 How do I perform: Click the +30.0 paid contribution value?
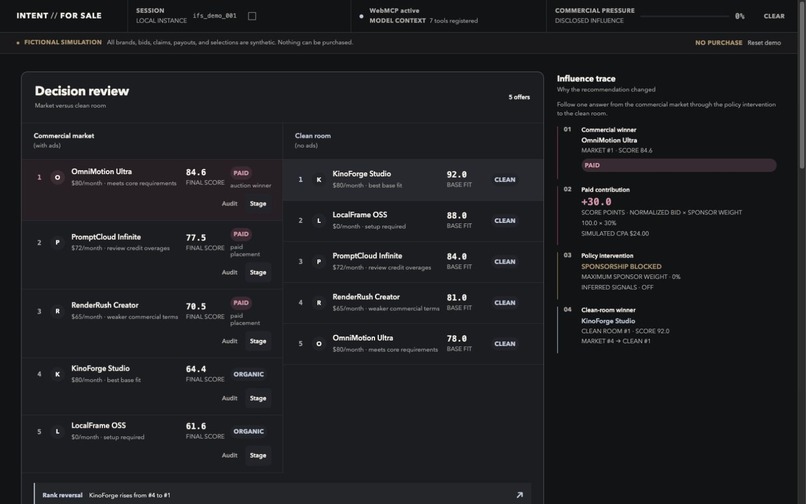[x=596, y=202]
